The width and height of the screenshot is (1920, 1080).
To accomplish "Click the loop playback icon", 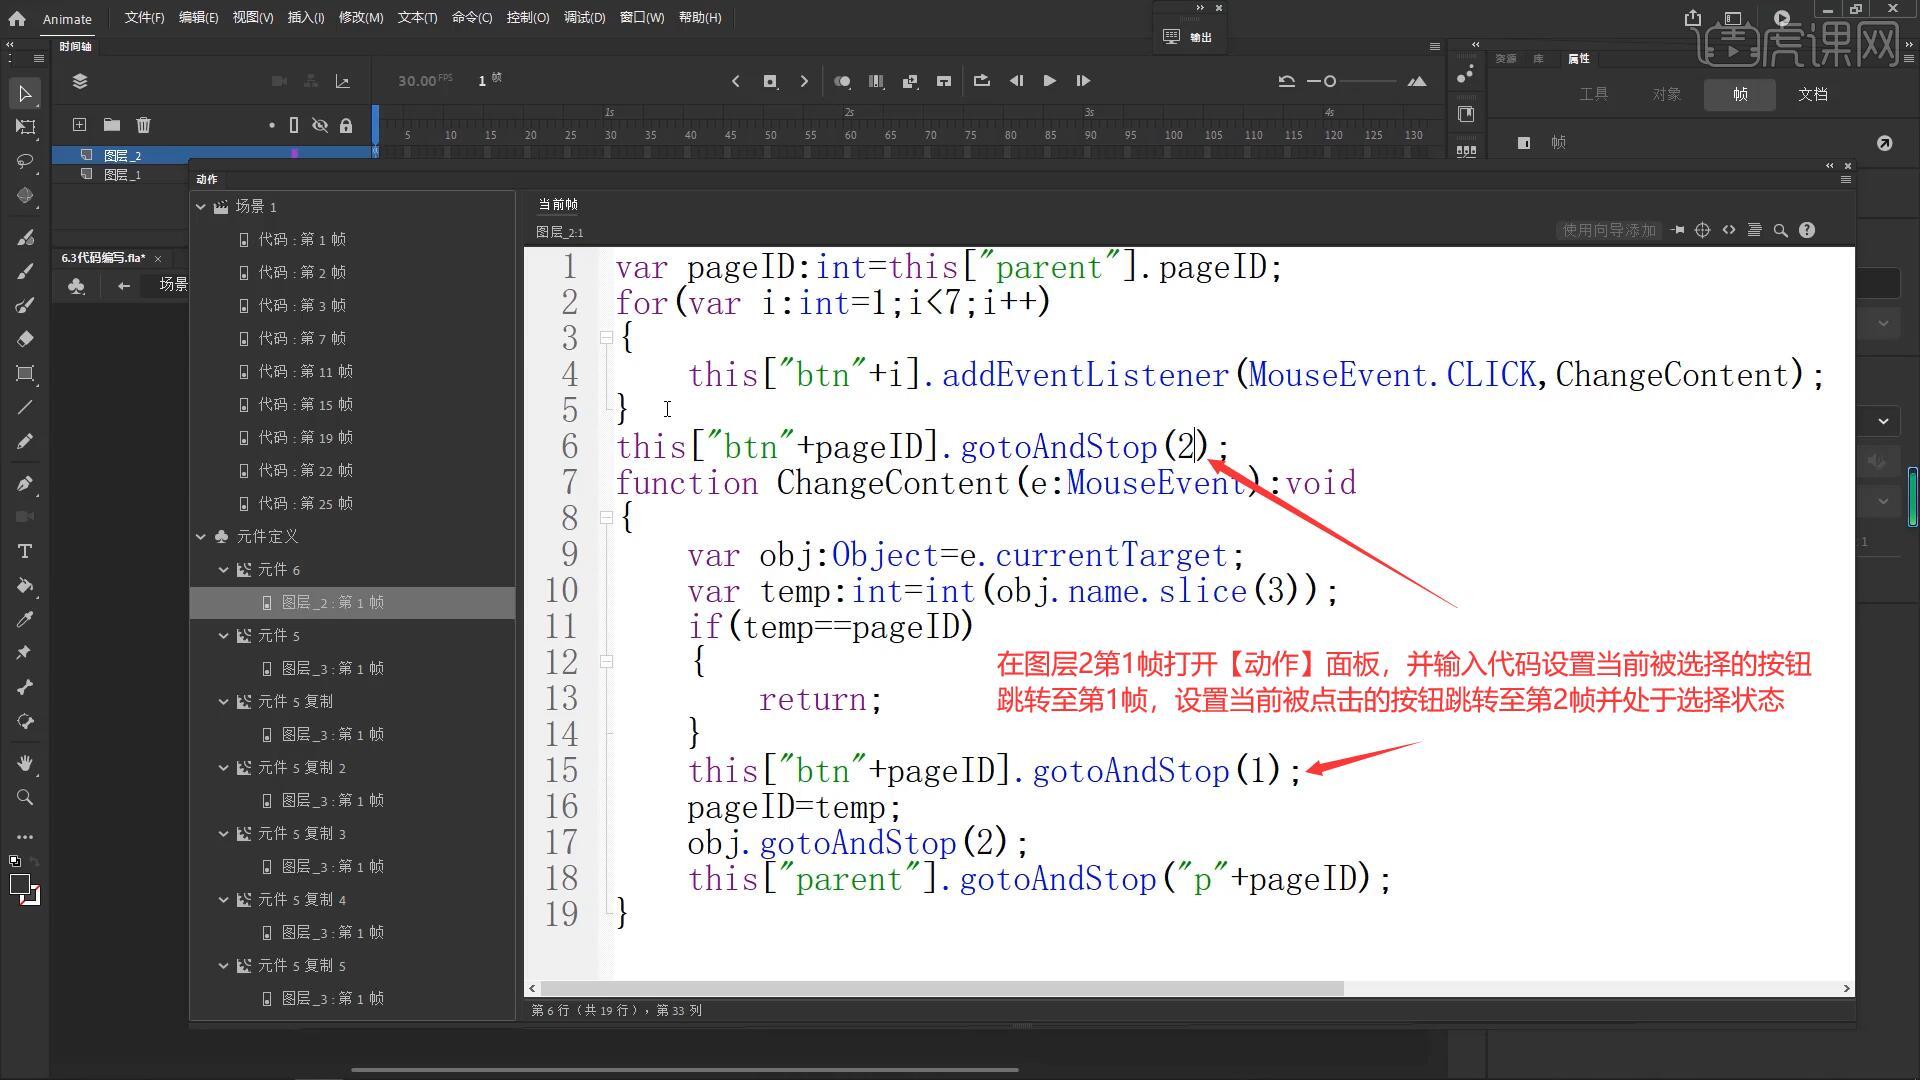I will [981, 81].
